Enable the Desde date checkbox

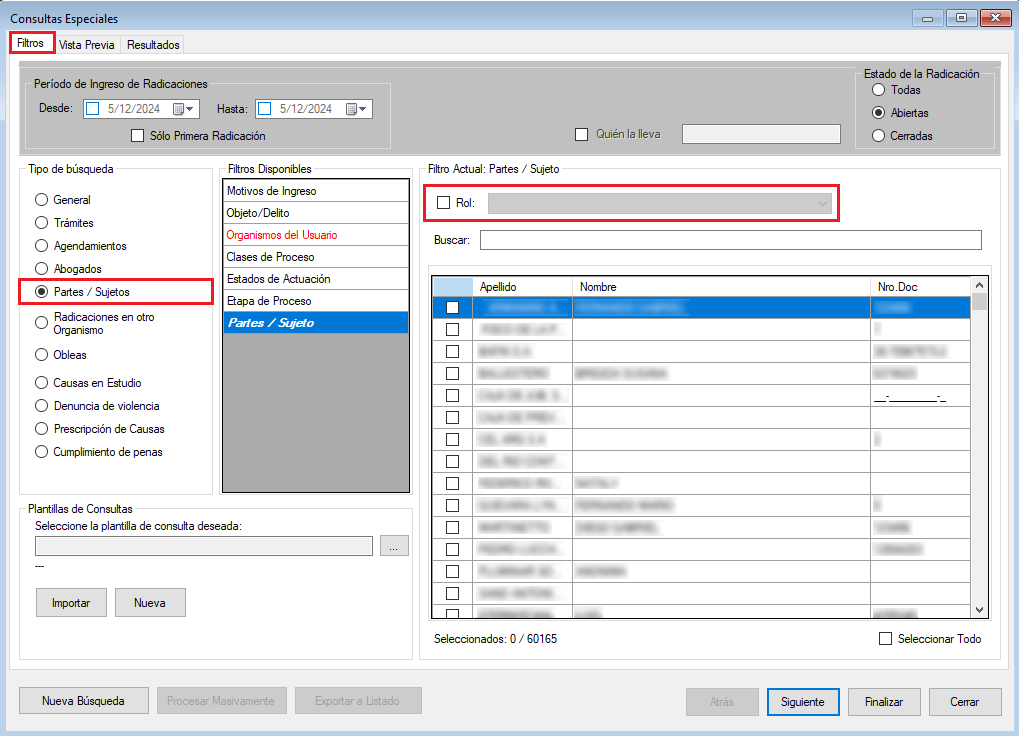point(93,109)
